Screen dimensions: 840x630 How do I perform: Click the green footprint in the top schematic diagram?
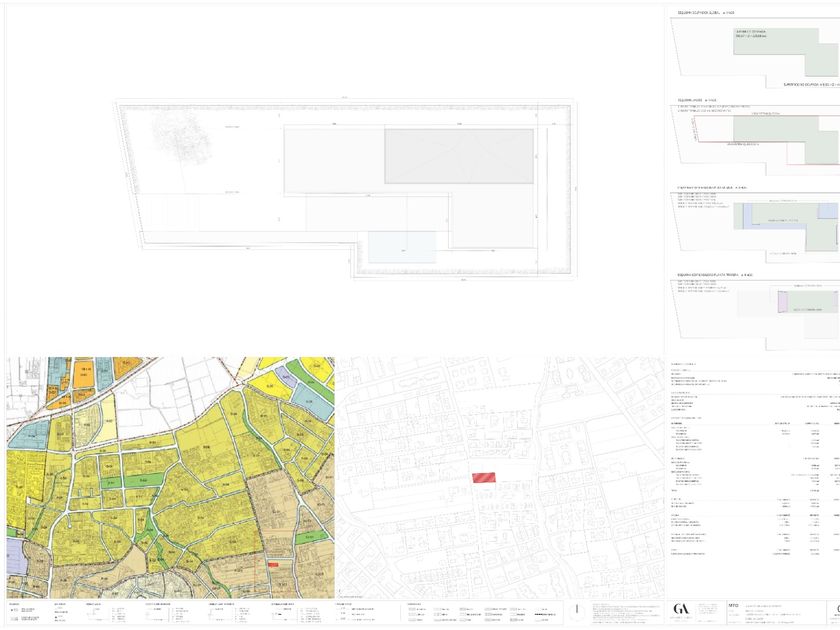click(x=786, y=51)
